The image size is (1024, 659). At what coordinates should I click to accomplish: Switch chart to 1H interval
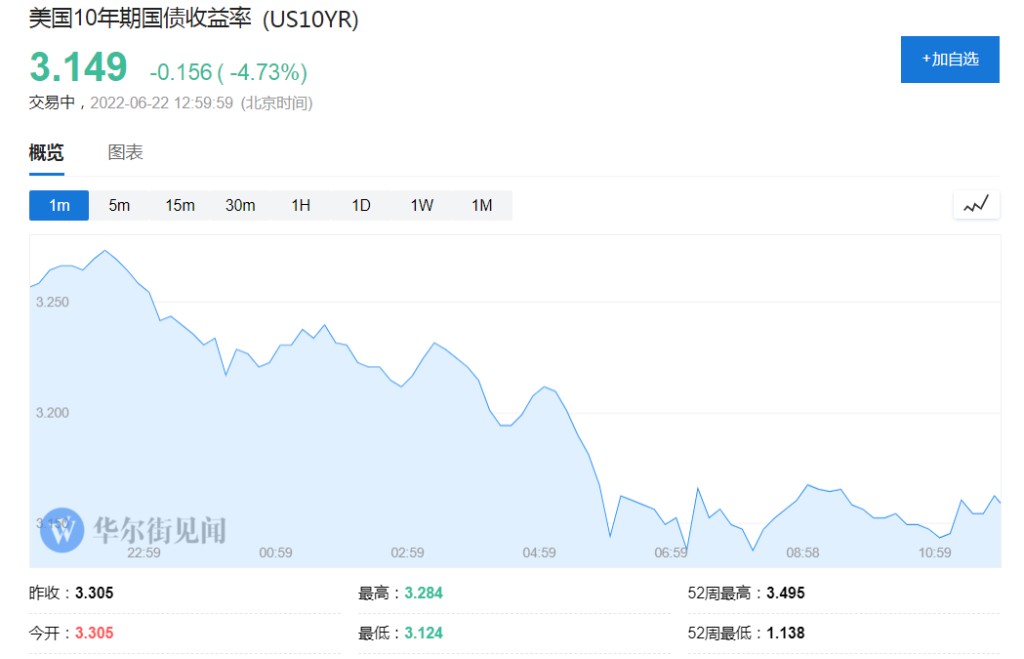click(x=301, y=205)
